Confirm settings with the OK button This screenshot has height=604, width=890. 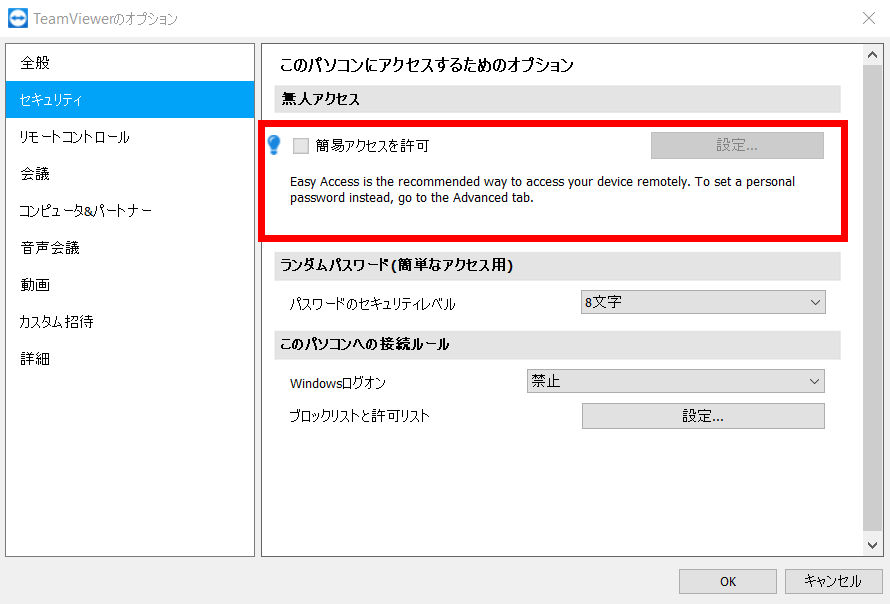728,581
